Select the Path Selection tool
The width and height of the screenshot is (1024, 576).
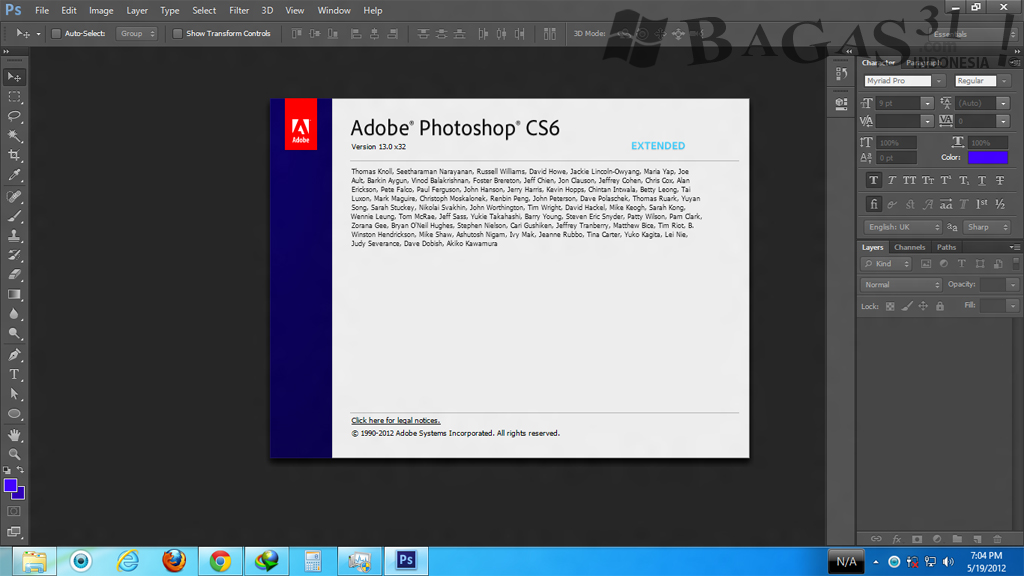14,394
